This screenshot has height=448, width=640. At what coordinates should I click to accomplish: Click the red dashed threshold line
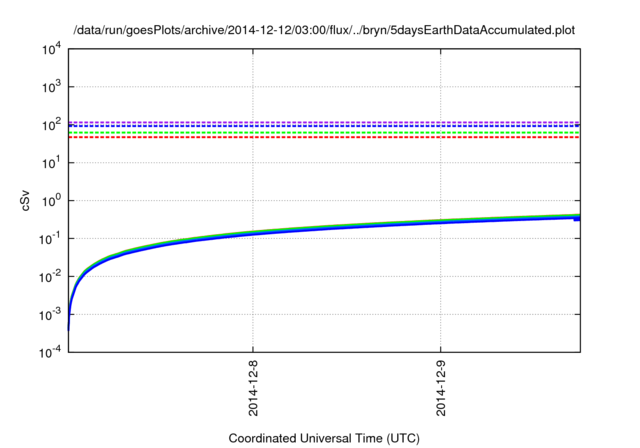click(x=324, y=138)
